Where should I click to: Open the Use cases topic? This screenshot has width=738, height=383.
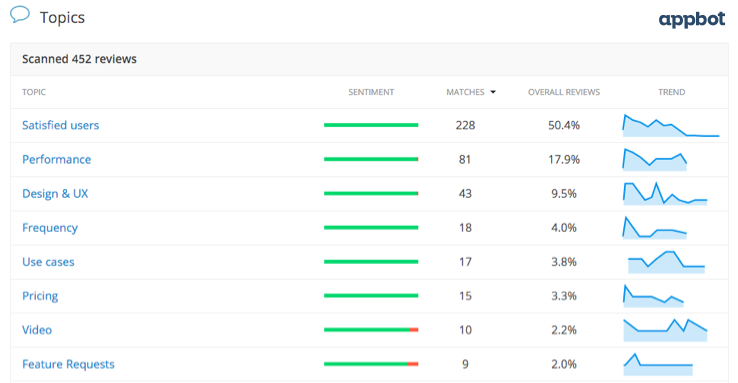pos(48,262)
